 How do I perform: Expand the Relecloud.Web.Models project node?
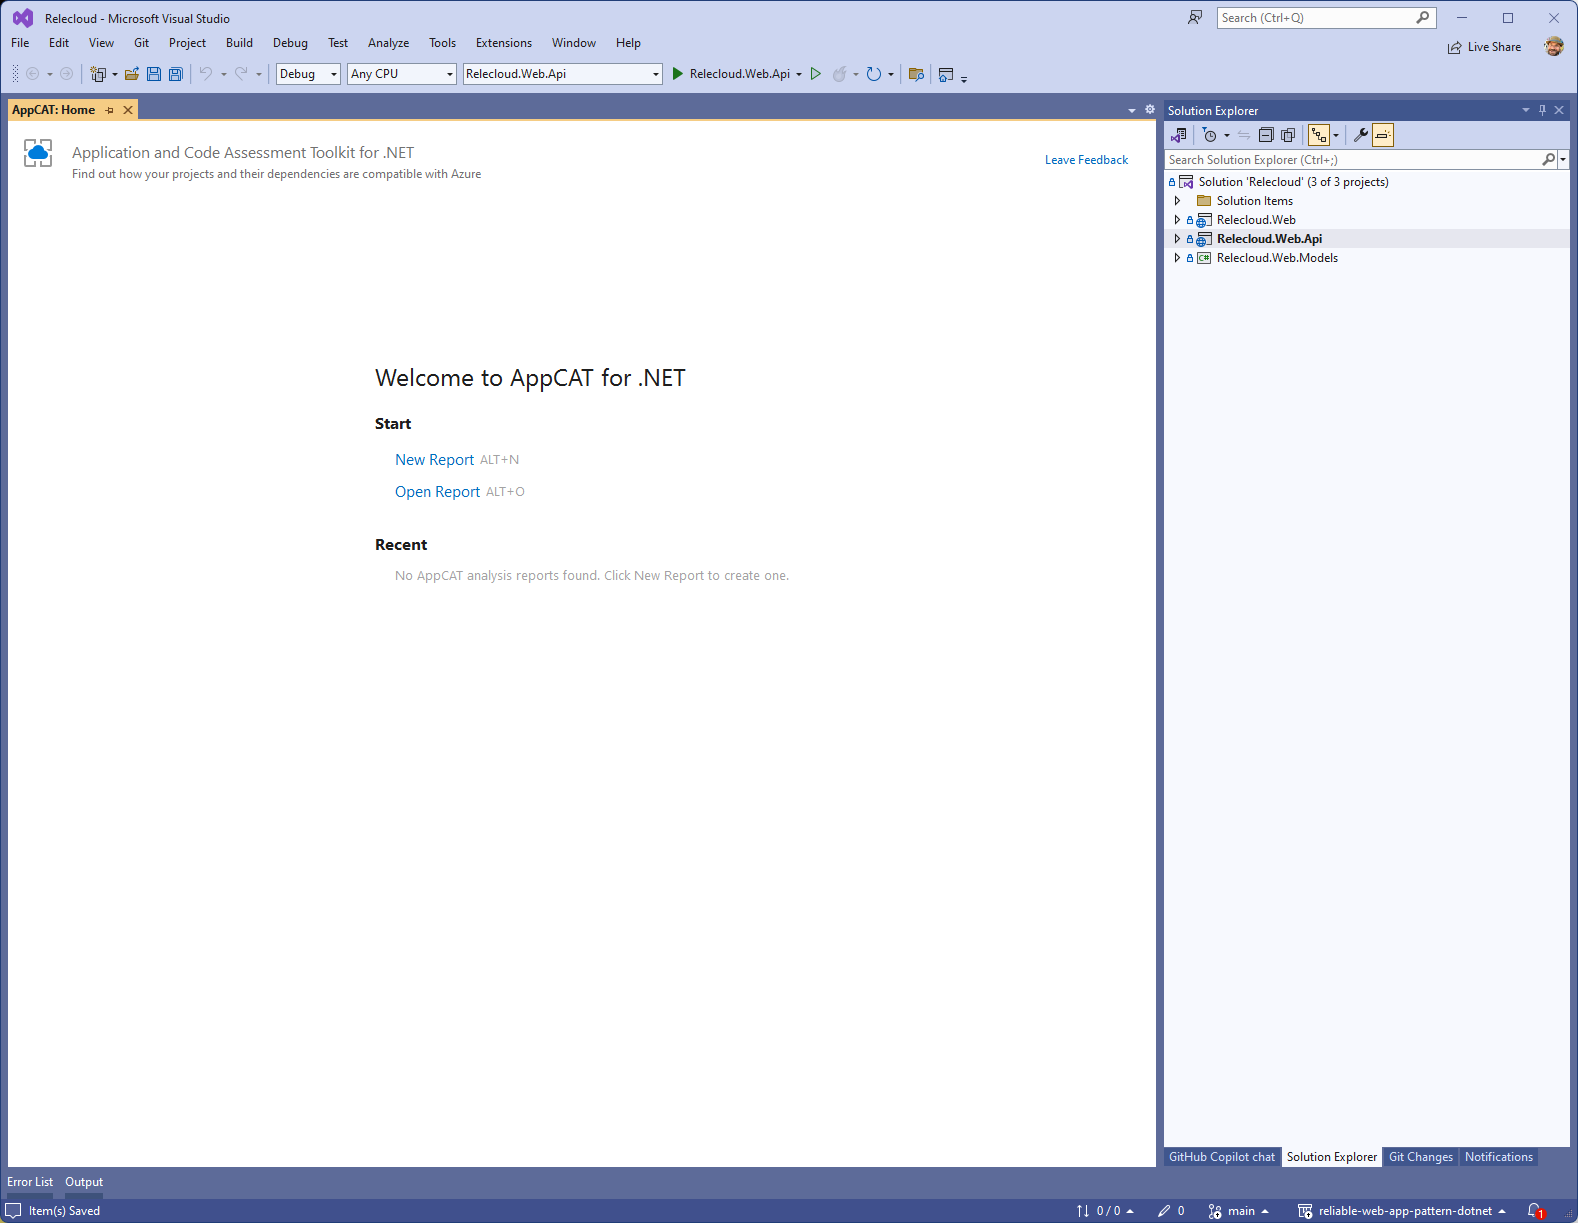(1177, 258)
